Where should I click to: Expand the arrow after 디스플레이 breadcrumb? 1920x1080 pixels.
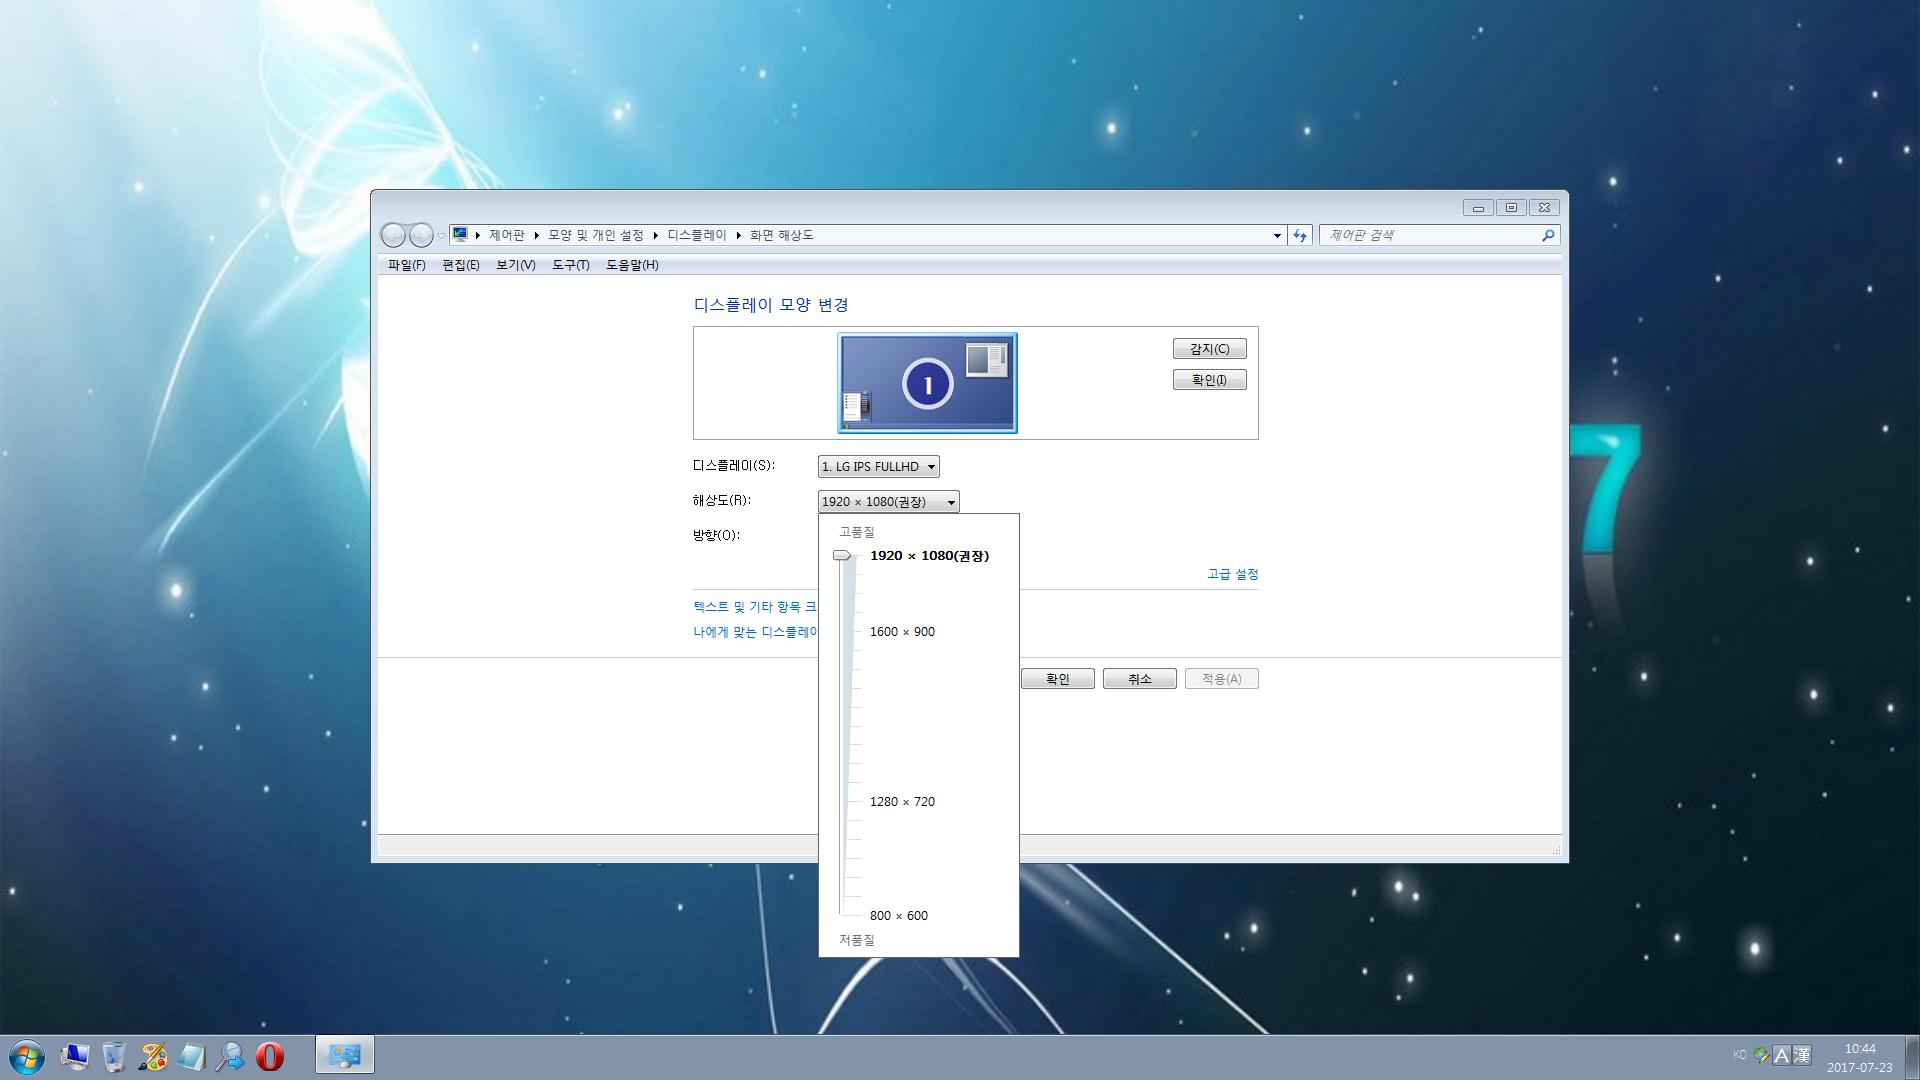pos(739,235)
